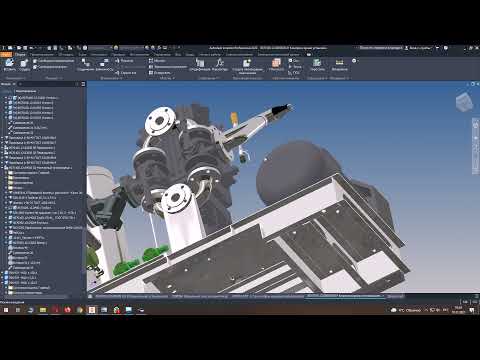Open the notification center icon
480x360 pixels.
[472, 310]
